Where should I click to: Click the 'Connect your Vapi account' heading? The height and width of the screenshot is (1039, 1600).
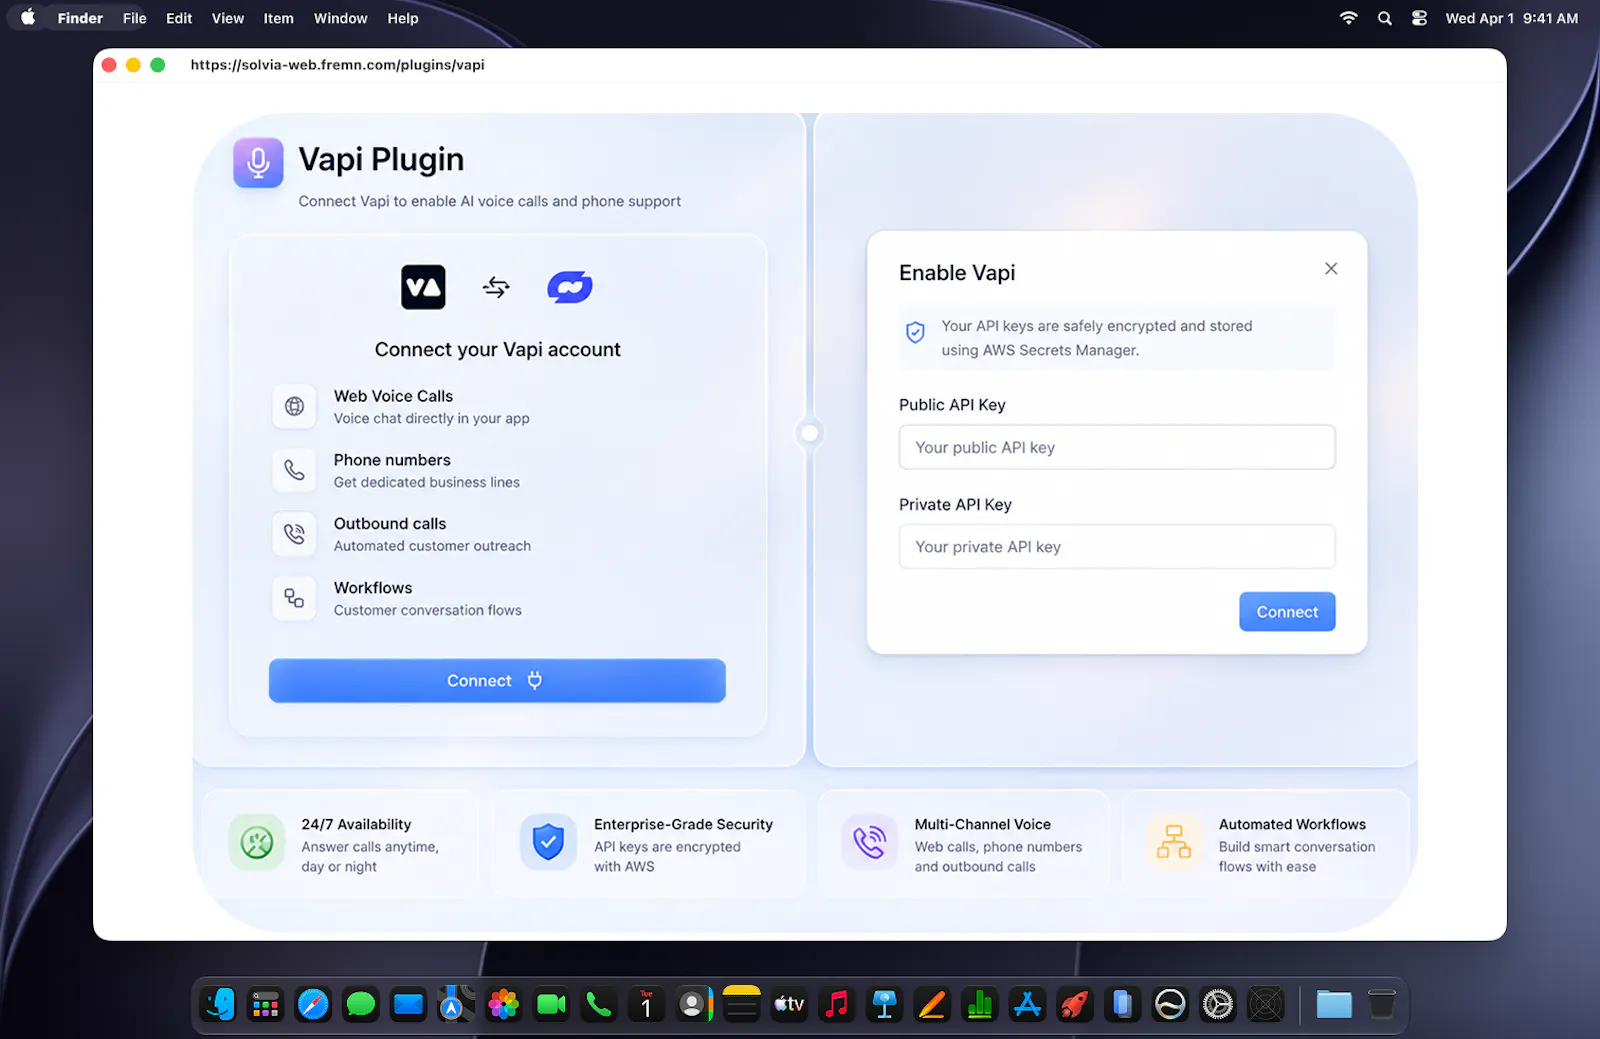[497, 349]
